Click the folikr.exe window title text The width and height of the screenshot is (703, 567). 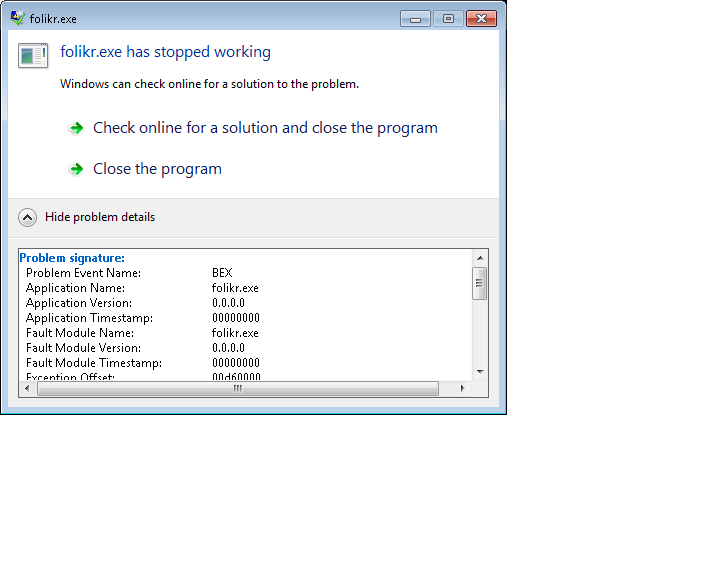tap(53, 19)
